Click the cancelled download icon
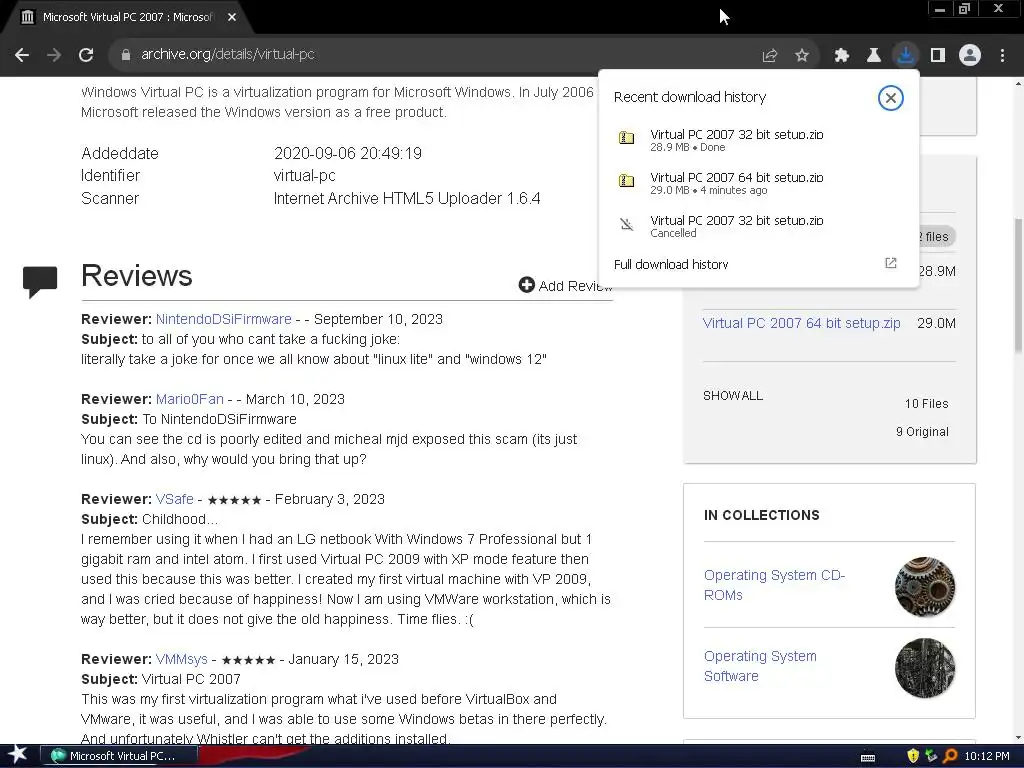This screenshot has width=1024, height=768. [x=626, y=225]
